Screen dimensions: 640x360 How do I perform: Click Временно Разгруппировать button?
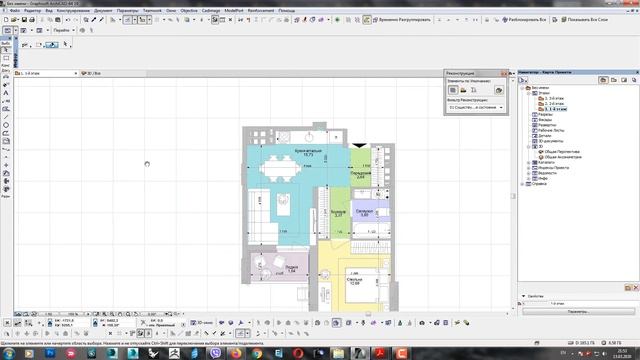pos(402,20)
